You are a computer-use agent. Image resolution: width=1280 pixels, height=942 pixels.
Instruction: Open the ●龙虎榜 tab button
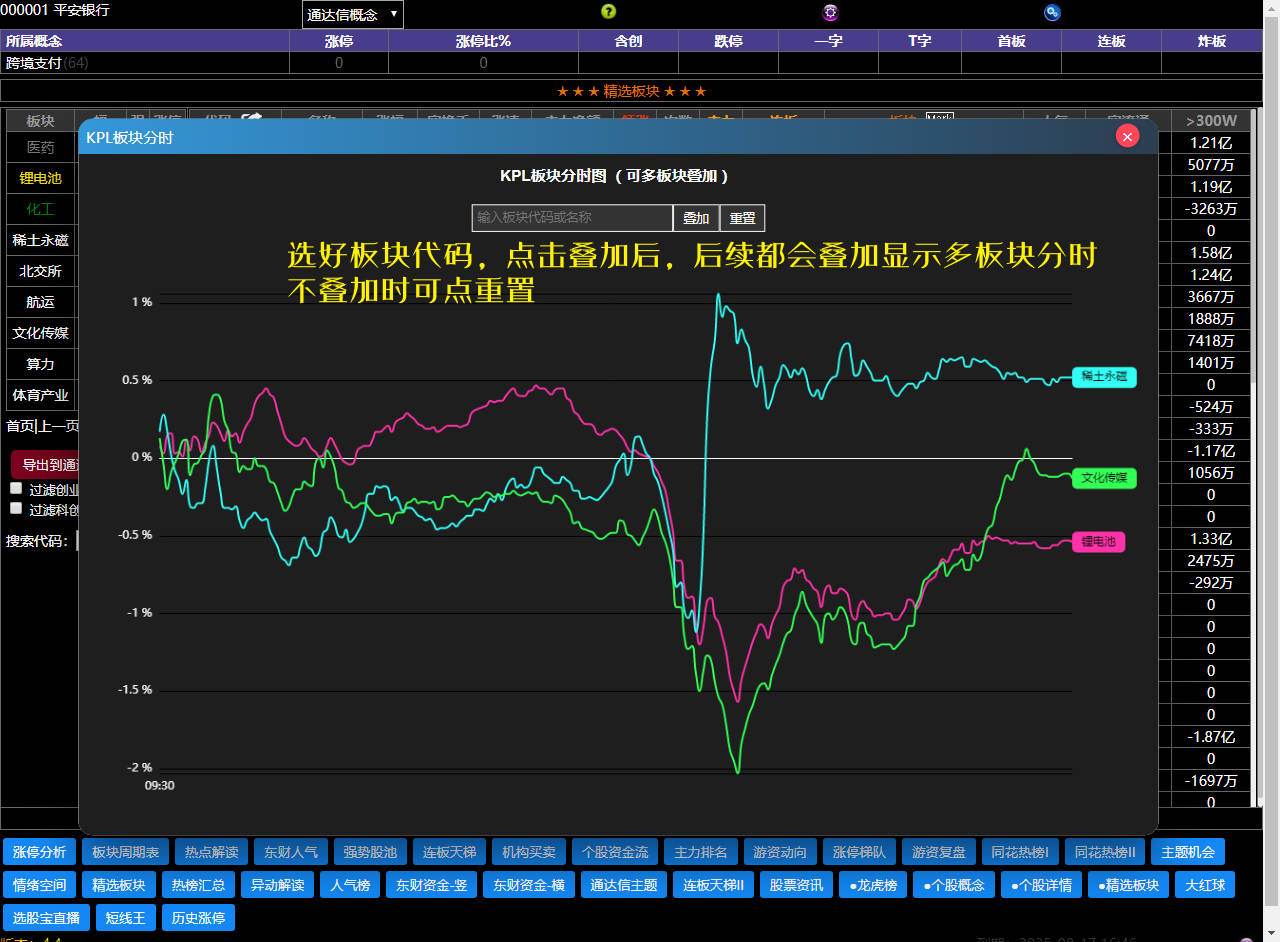tap(874, 885)
